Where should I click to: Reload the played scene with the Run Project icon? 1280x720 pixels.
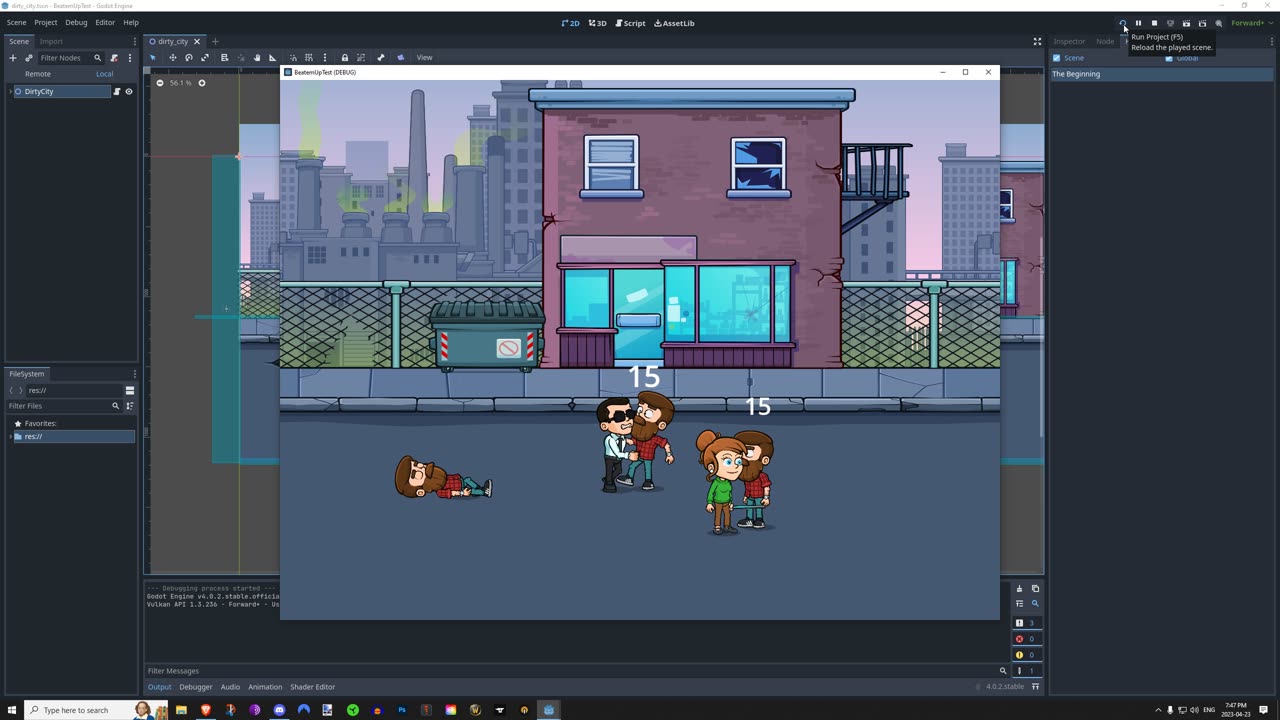(1122, 23)
